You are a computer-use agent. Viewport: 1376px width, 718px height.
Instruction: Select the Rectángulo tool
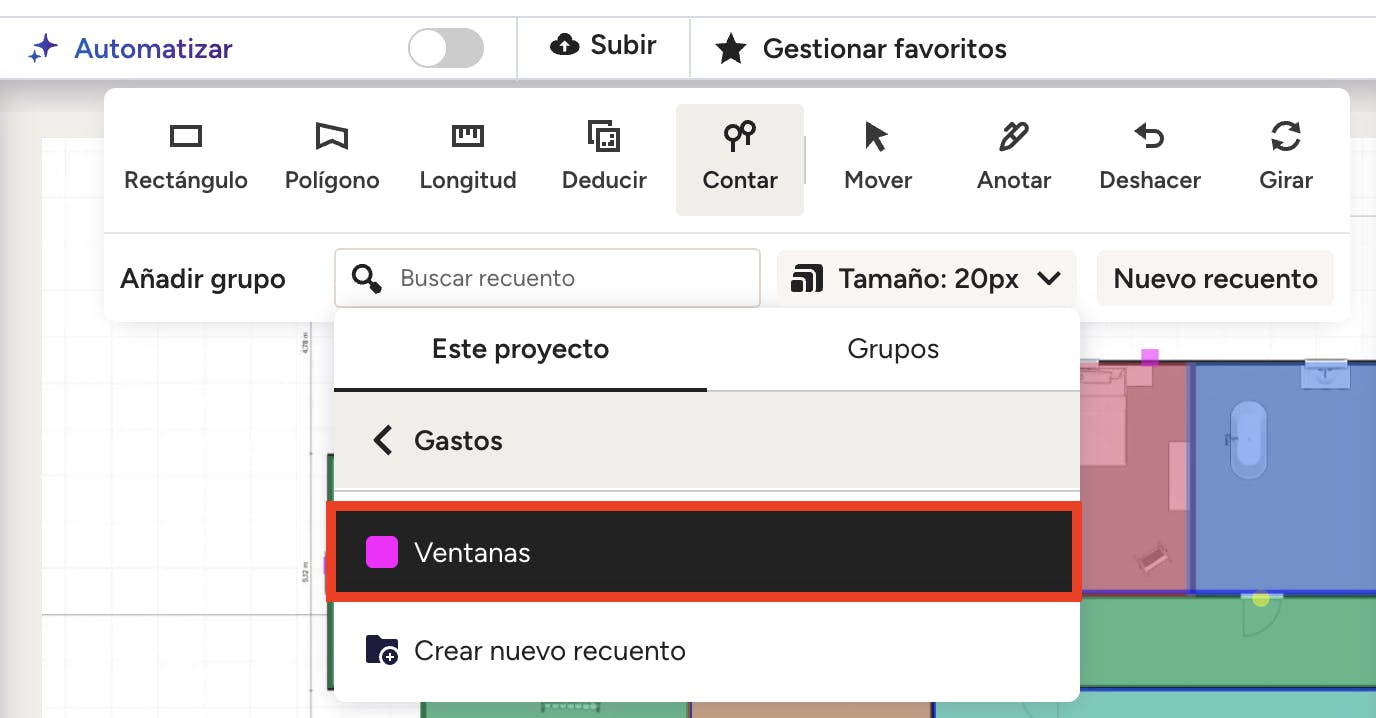[186, 158]
